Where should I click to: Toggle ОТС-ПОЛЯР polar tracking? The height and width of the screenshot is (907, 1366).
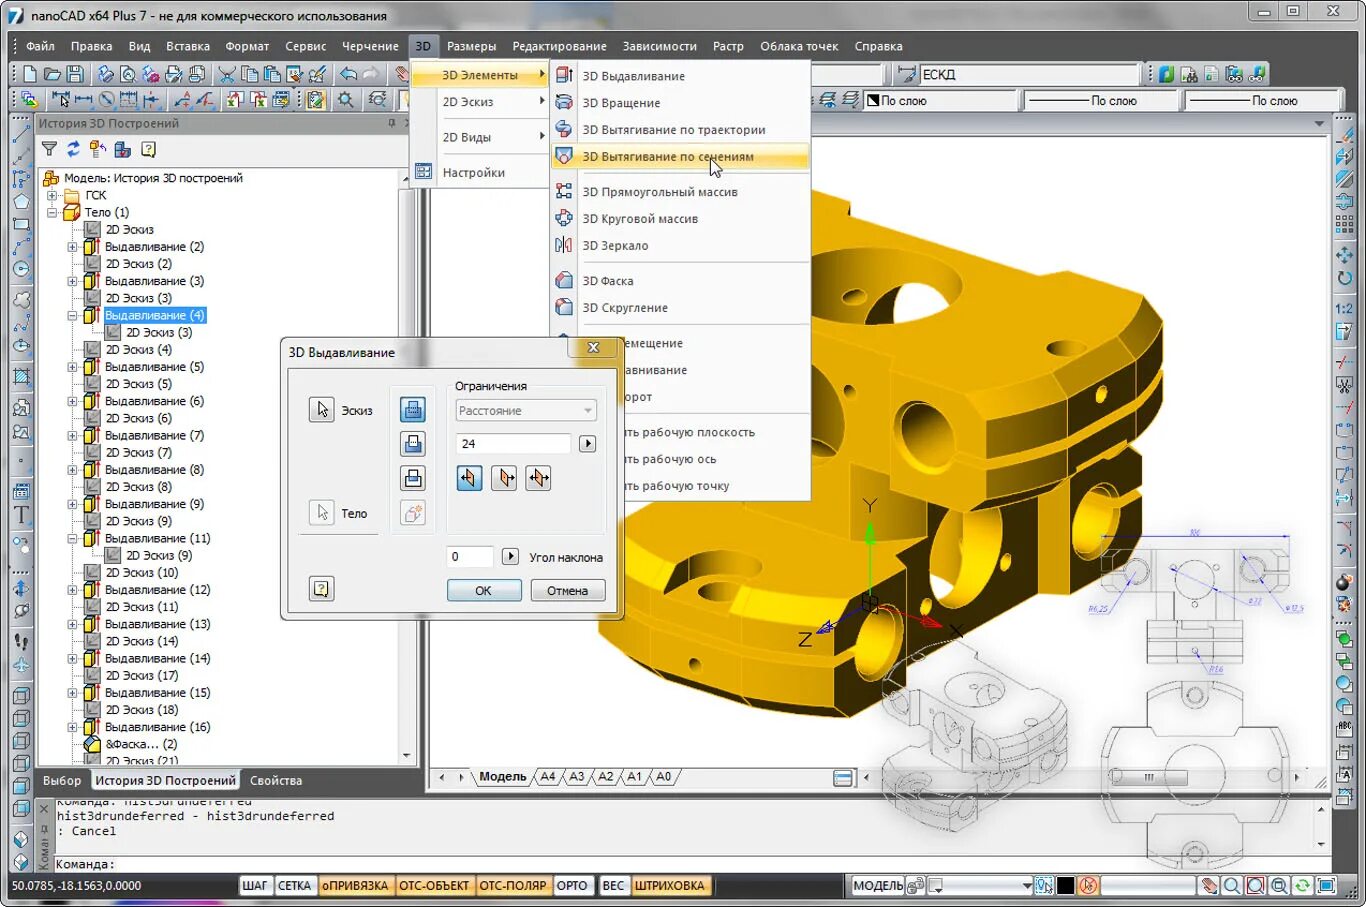pos(513,885)
